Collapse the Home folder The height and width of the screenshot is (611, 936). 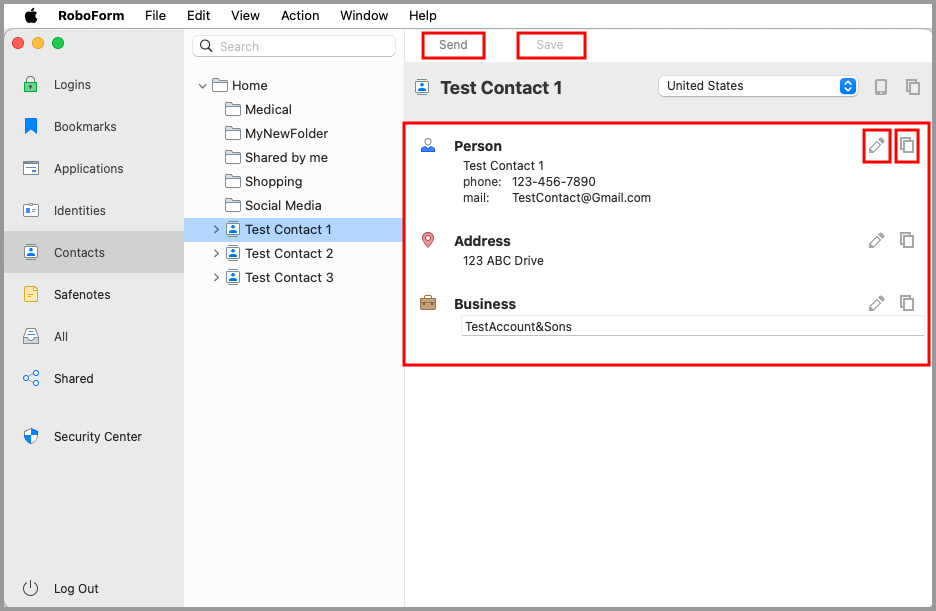[202, 86]
